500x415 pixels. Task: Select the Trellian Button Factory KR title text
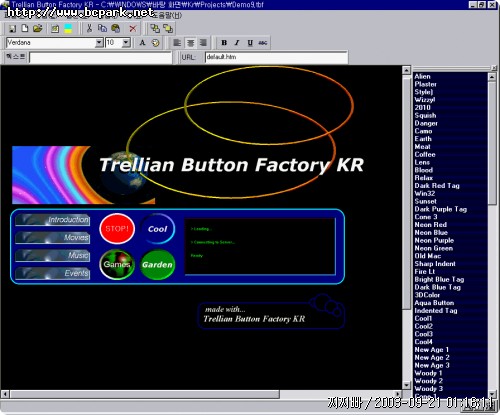pos(231,165)
